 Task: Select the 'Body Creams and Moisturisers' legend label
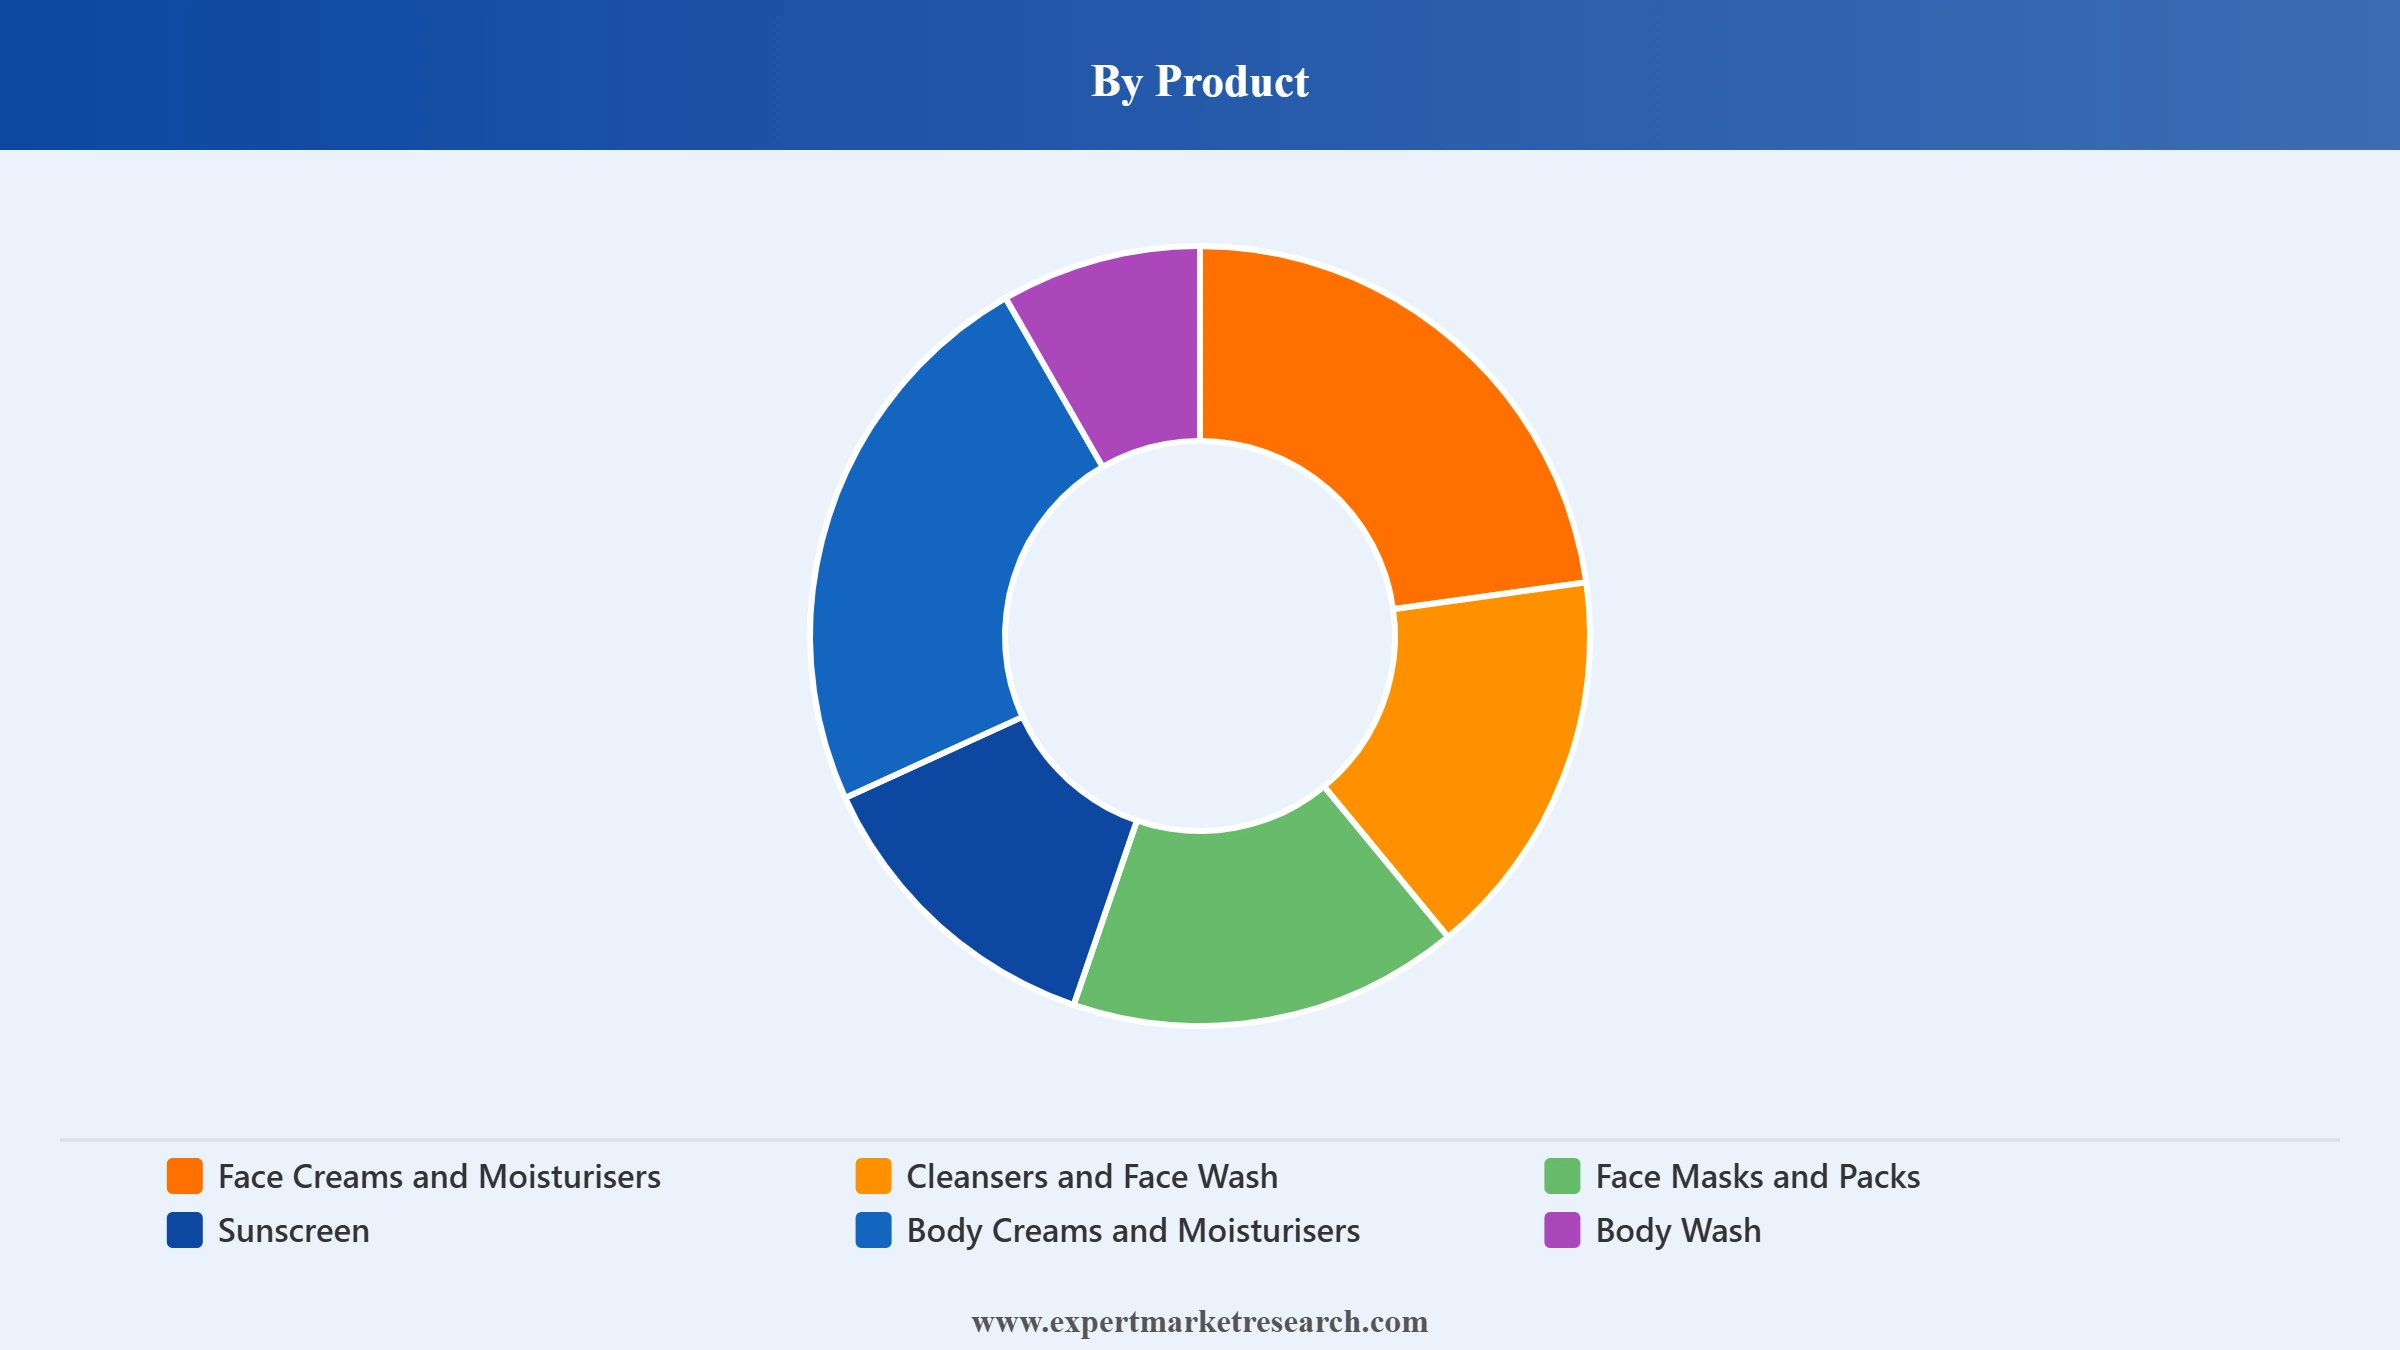tap(1133, 1230)
